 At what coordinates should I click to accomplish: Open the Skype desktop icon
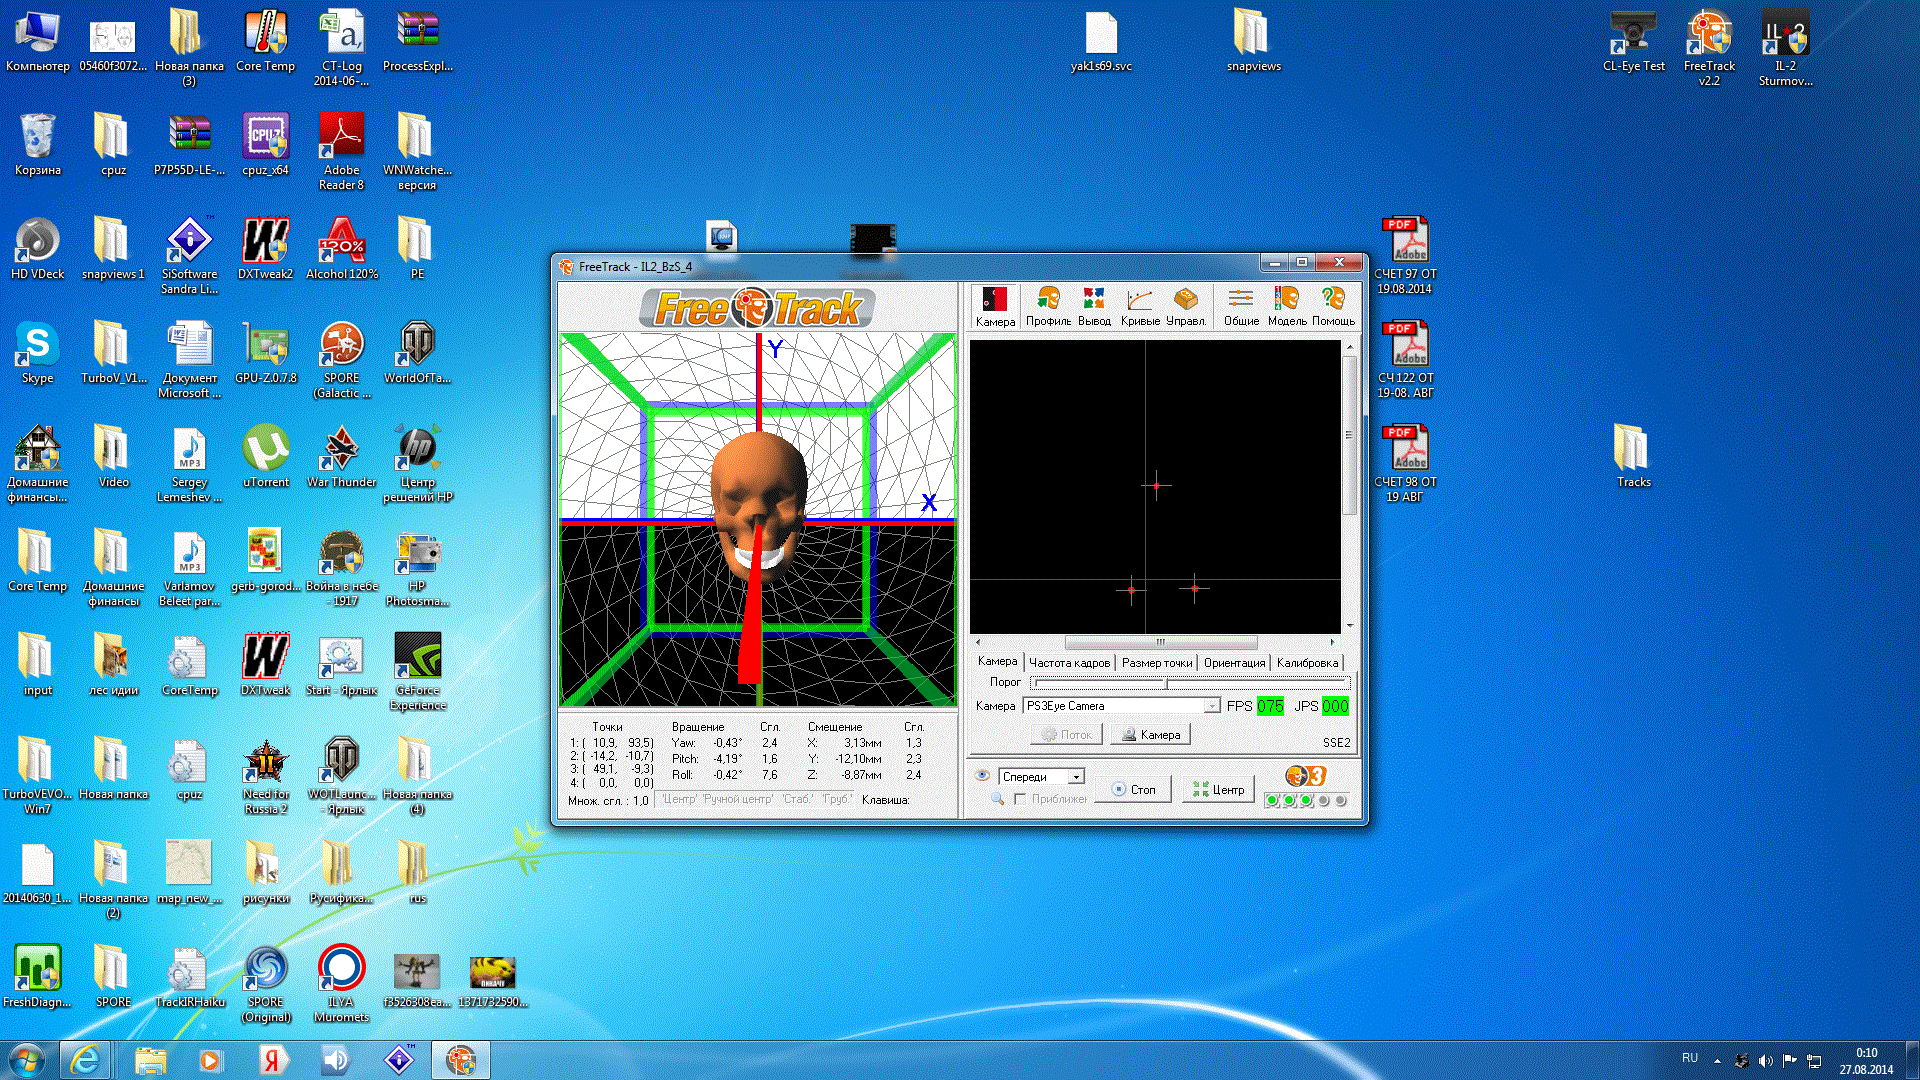pyautogui.click(x=37, y=352)
